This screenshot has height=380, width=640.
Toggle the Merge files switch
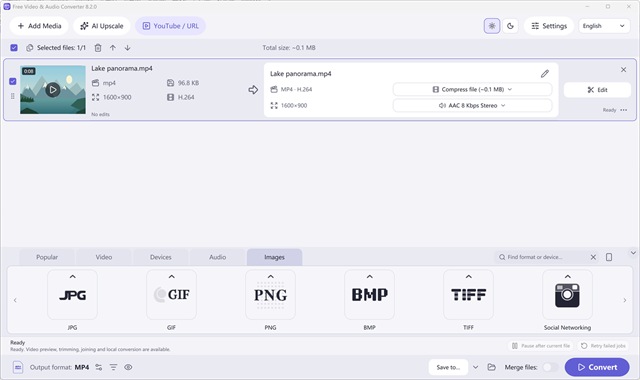point(551,367)
